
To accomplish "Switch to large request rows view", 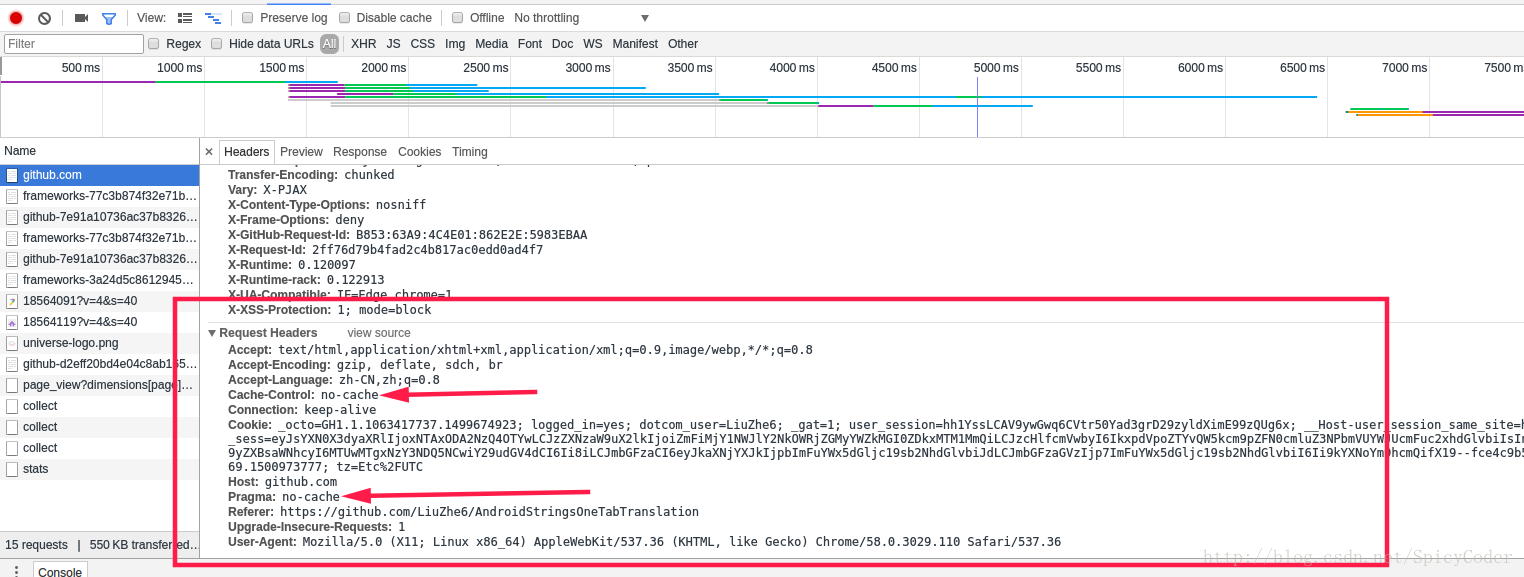I will coord(185,18).
